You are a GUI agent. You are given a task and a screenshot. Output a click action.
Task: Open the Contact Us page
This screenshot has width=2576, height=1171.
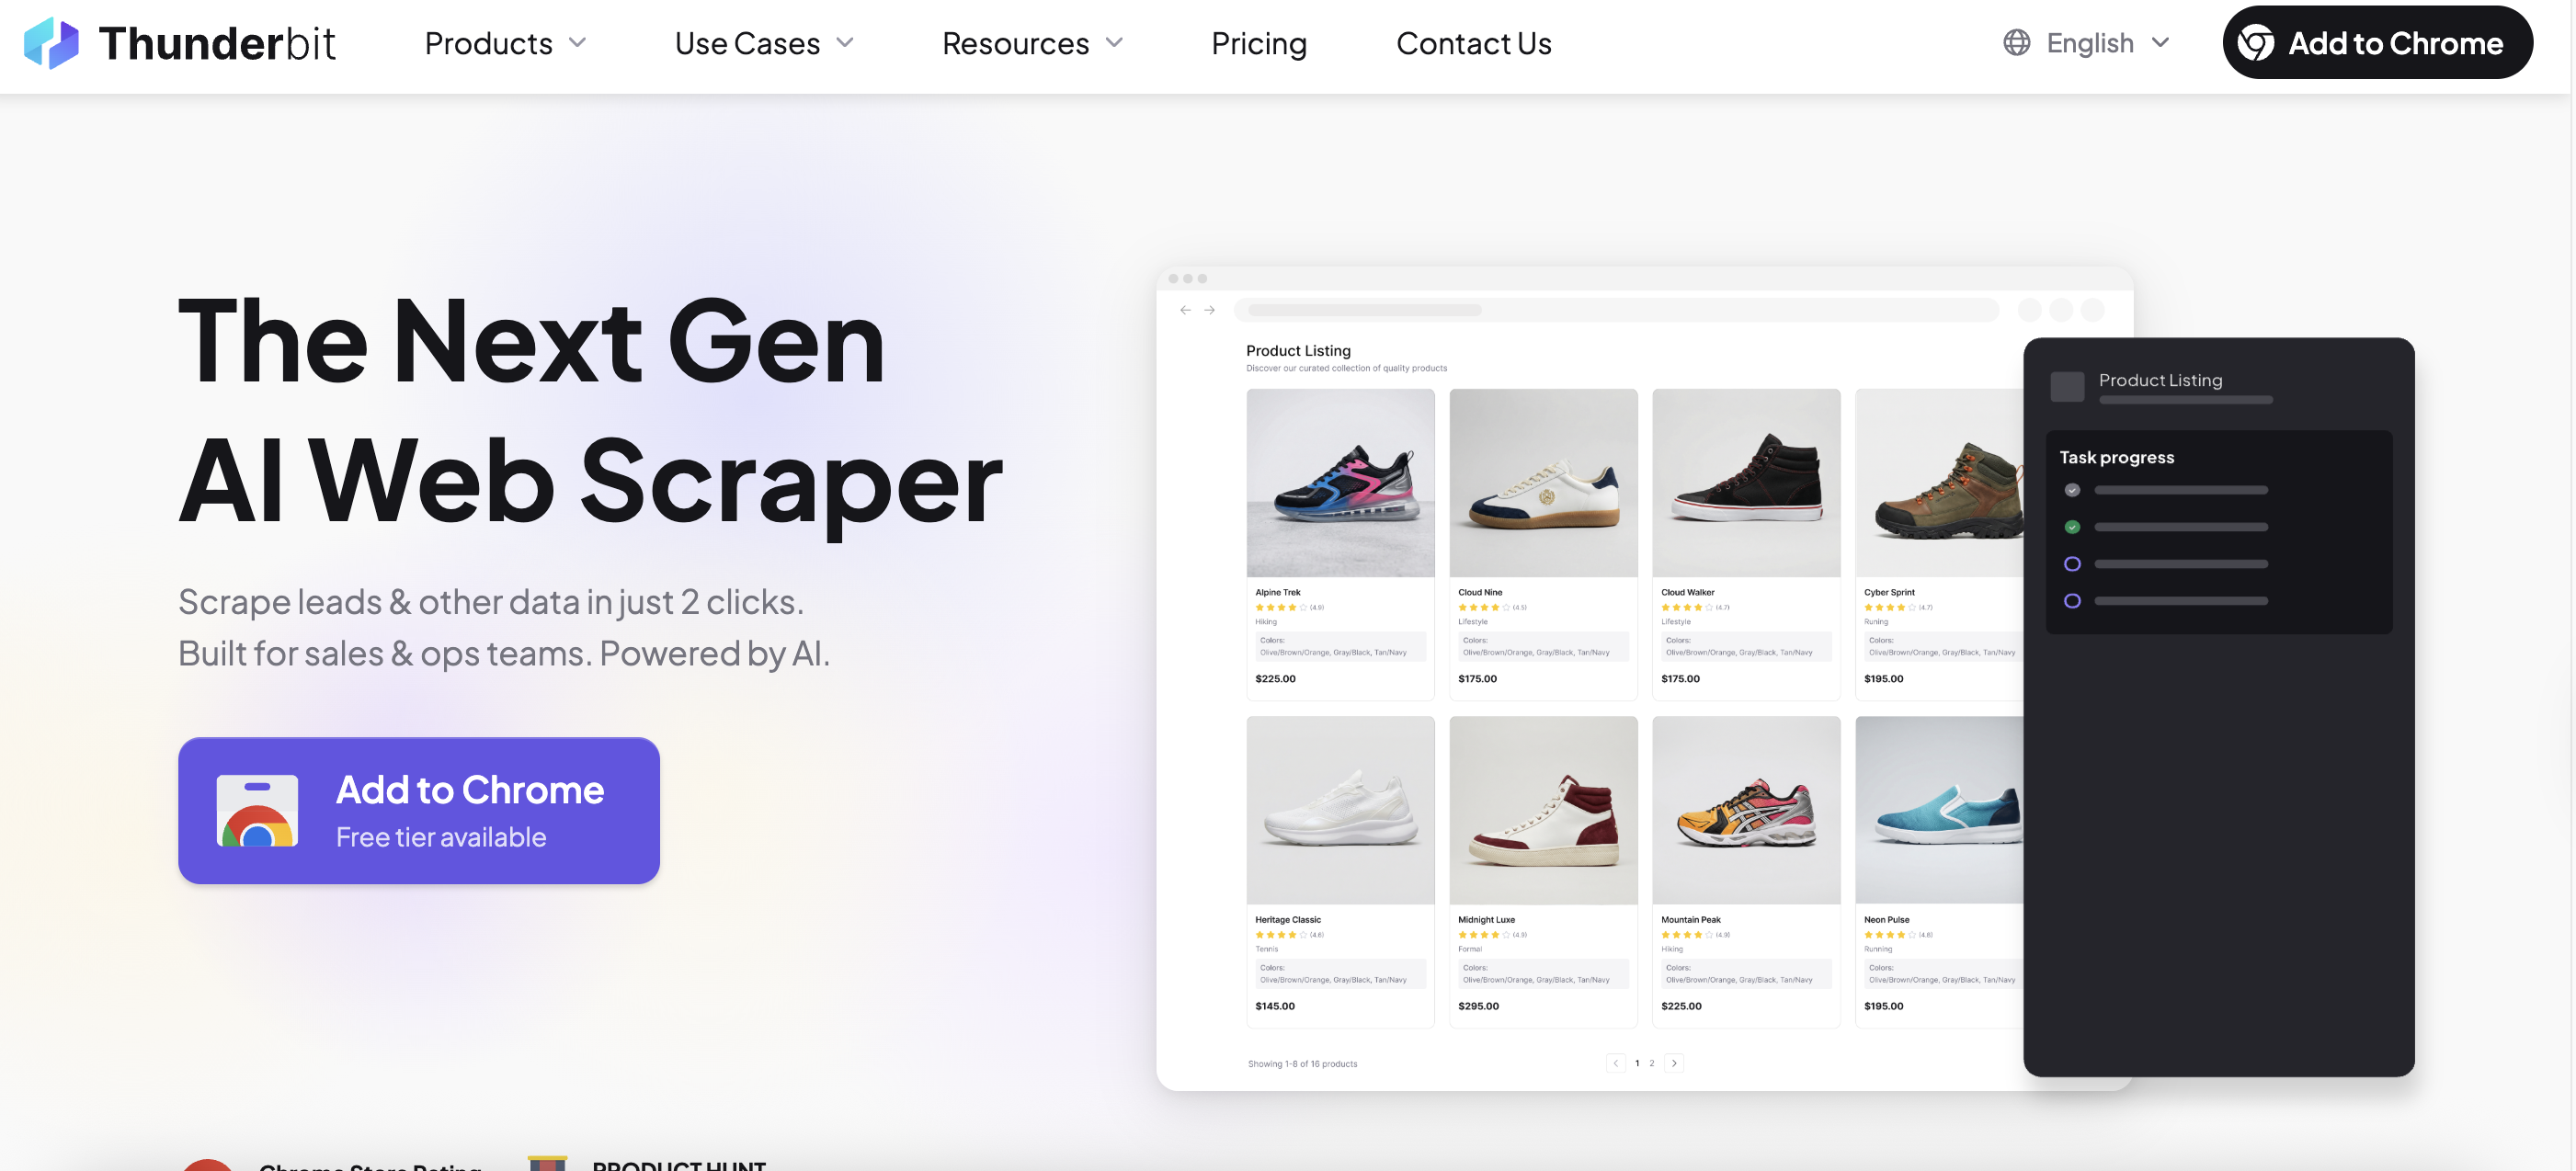tap(1473, 43)
